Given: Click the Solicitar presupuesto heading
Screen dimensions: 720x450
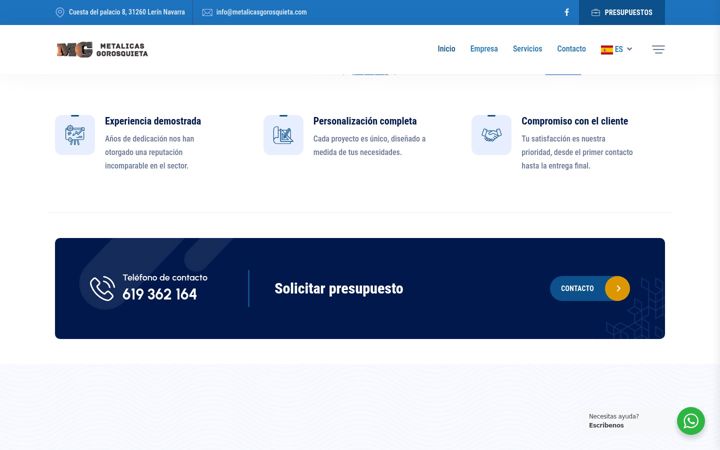Looking at the screenshot, I should 339,288.
